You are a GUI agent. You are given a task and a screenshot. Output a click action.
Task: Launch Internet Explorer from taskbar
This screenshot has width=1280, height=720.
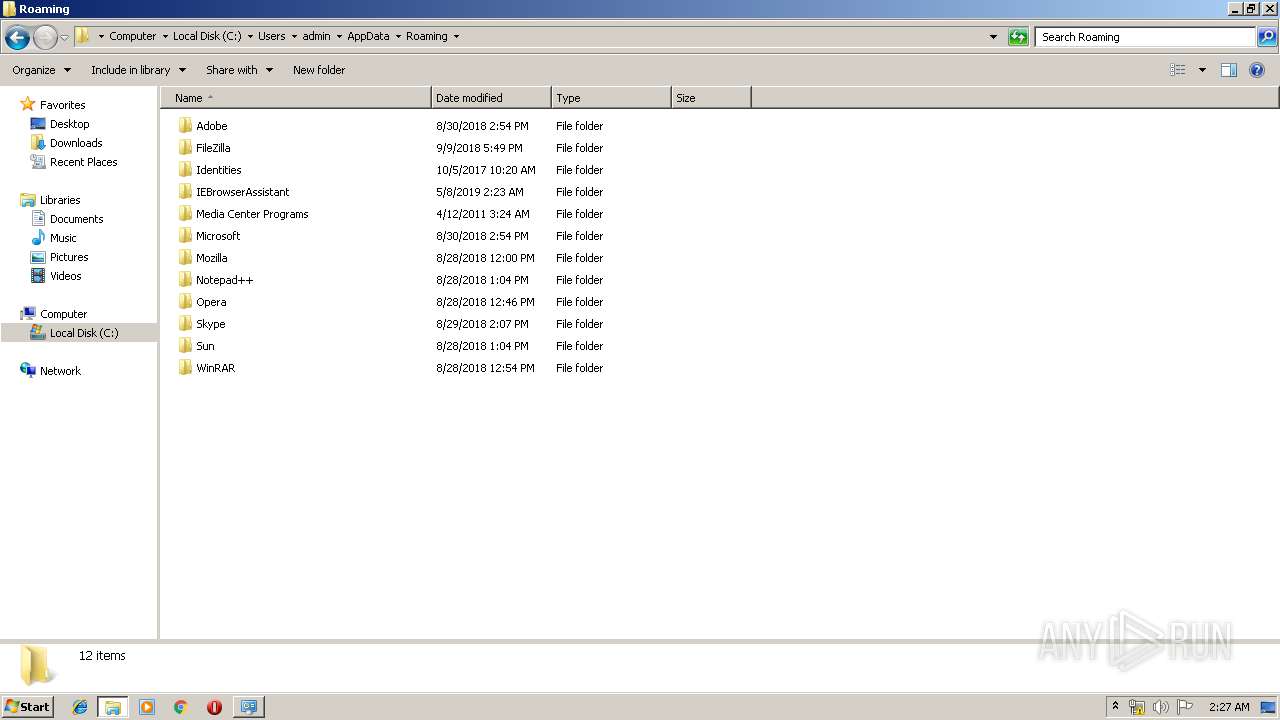pos(80,707)
